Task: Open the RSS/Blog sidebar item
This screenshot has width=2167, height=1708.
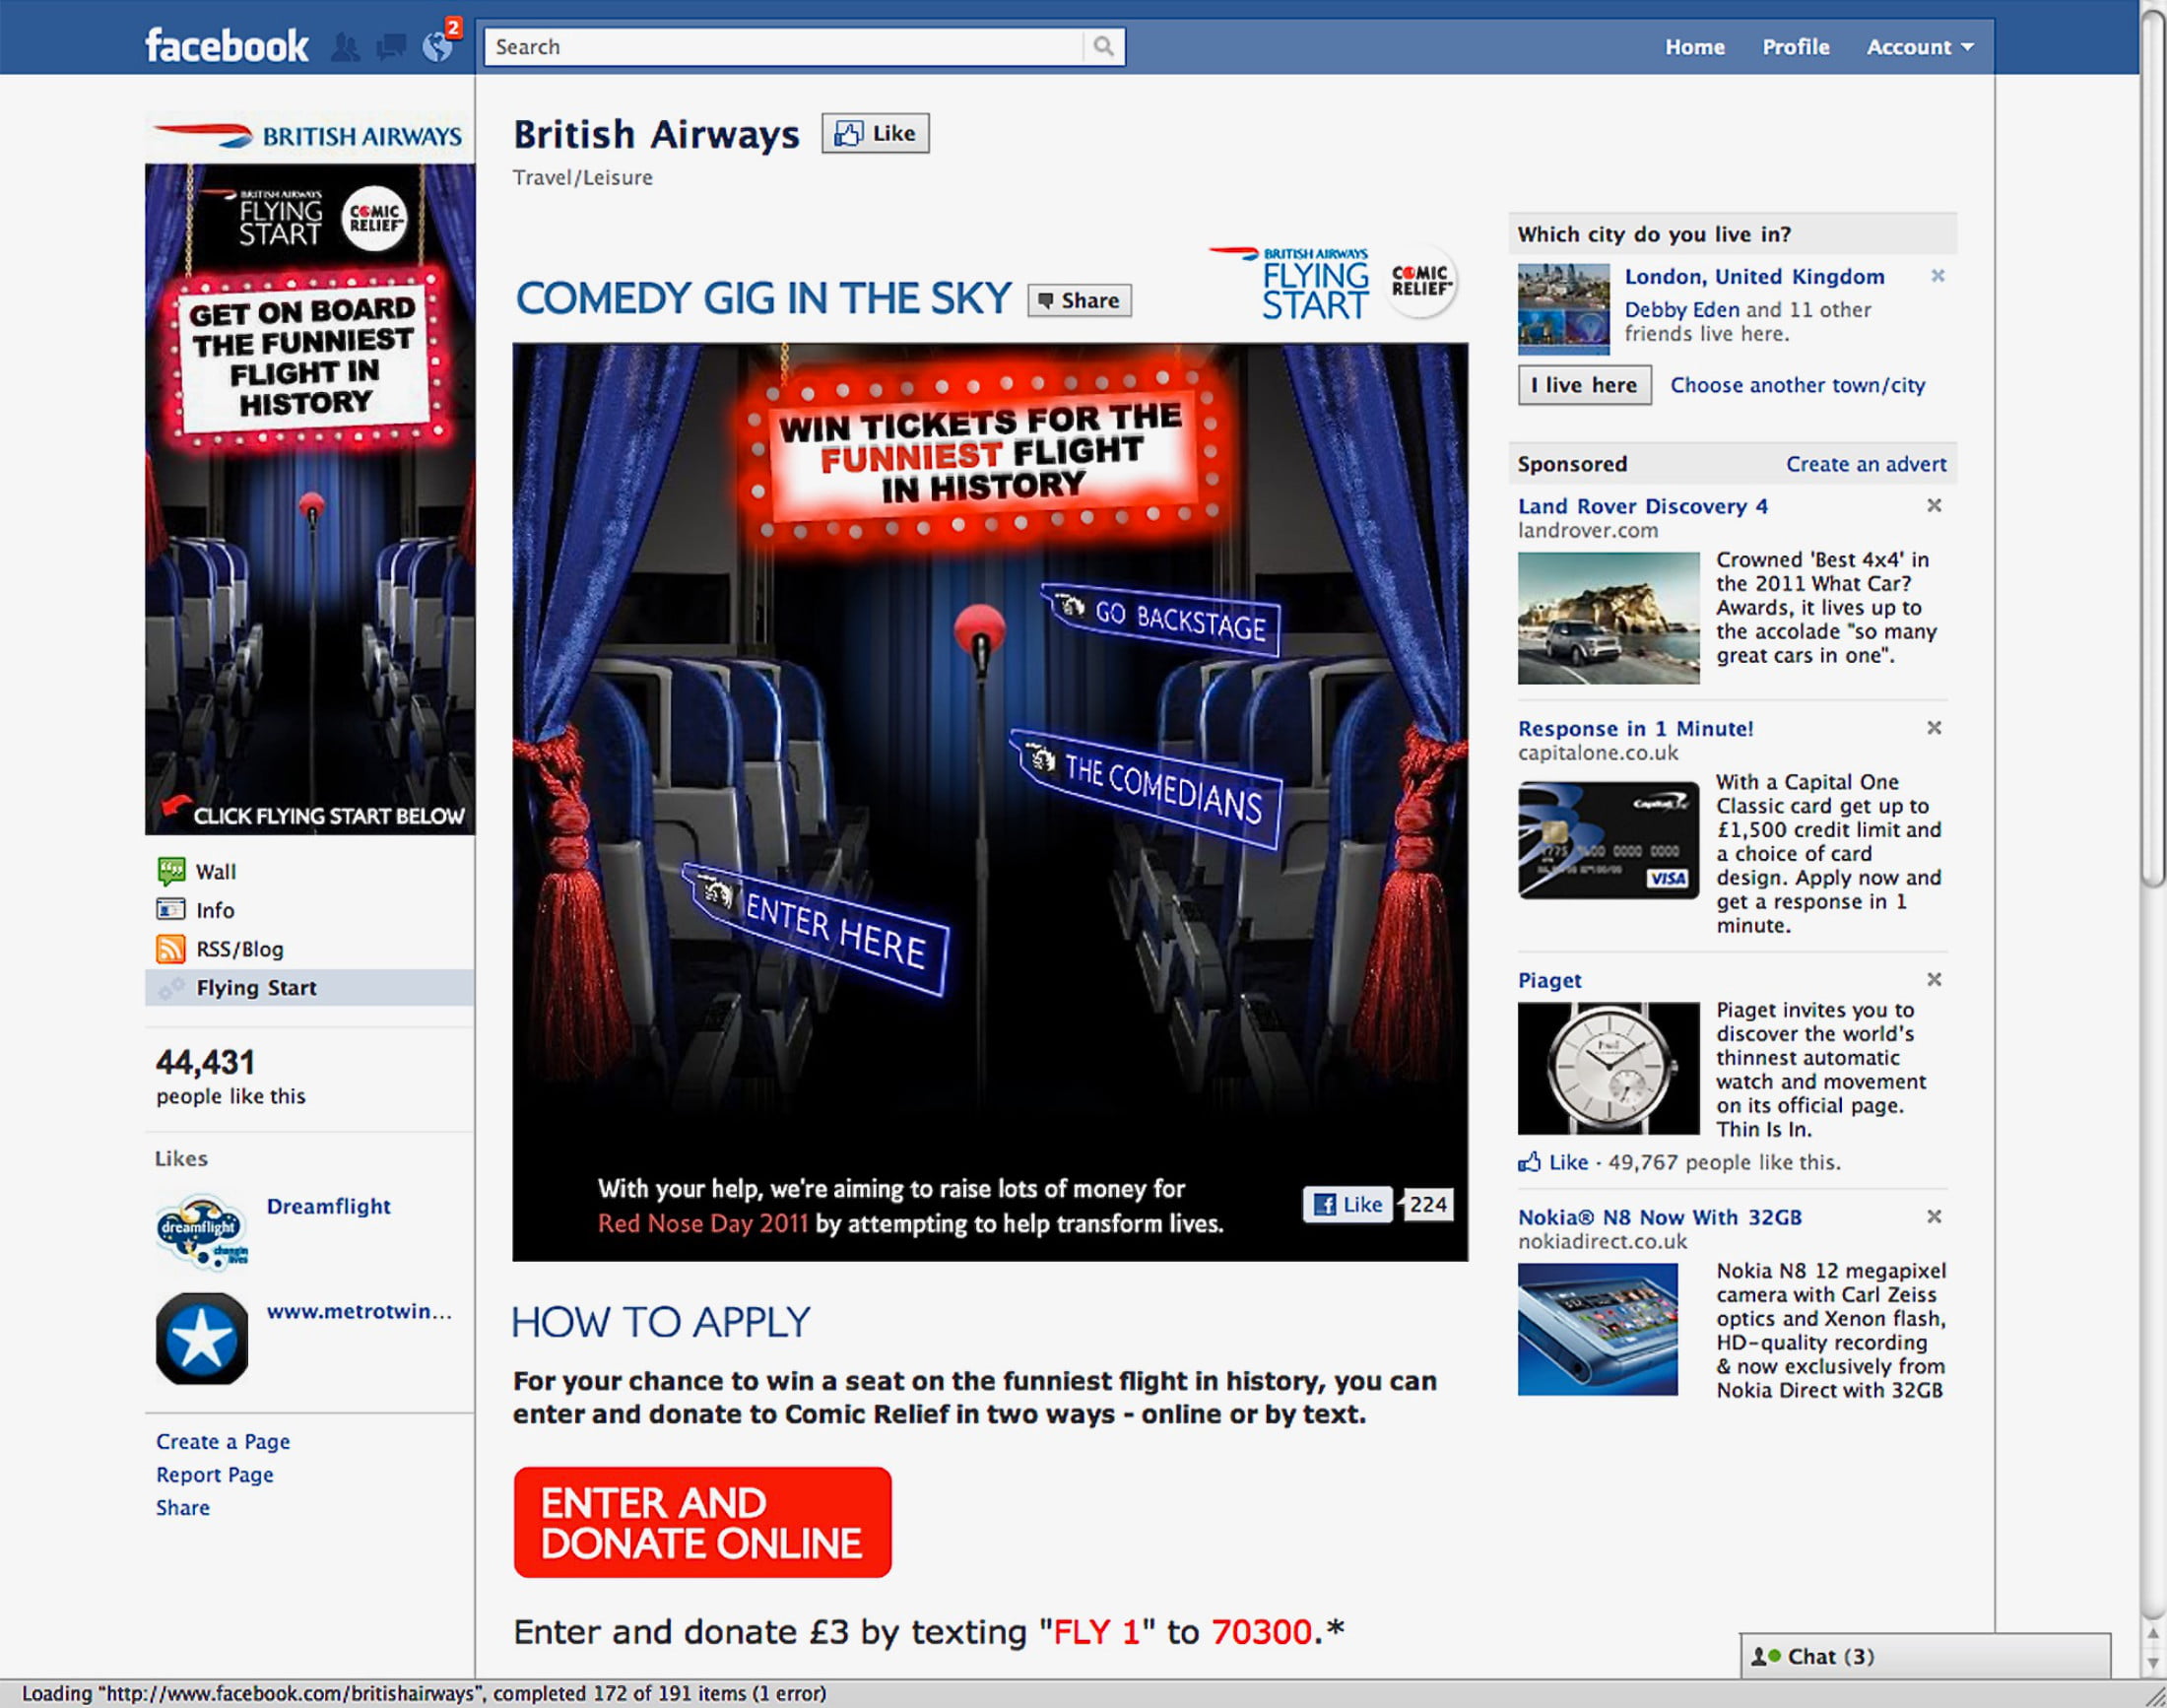Action: pos(239,949)
